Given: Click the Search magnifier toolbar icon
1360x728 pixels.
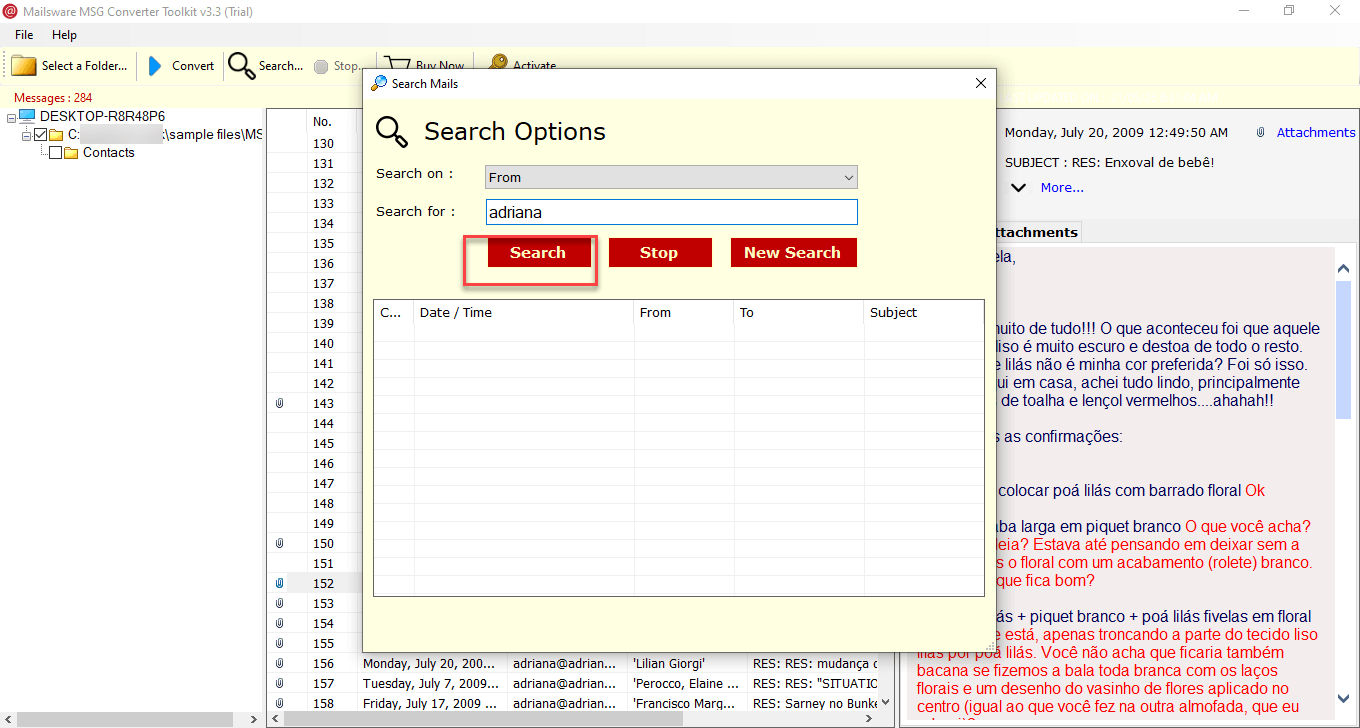Looking at the screenshot, I should pyautogui.click(x=241, y=65).
